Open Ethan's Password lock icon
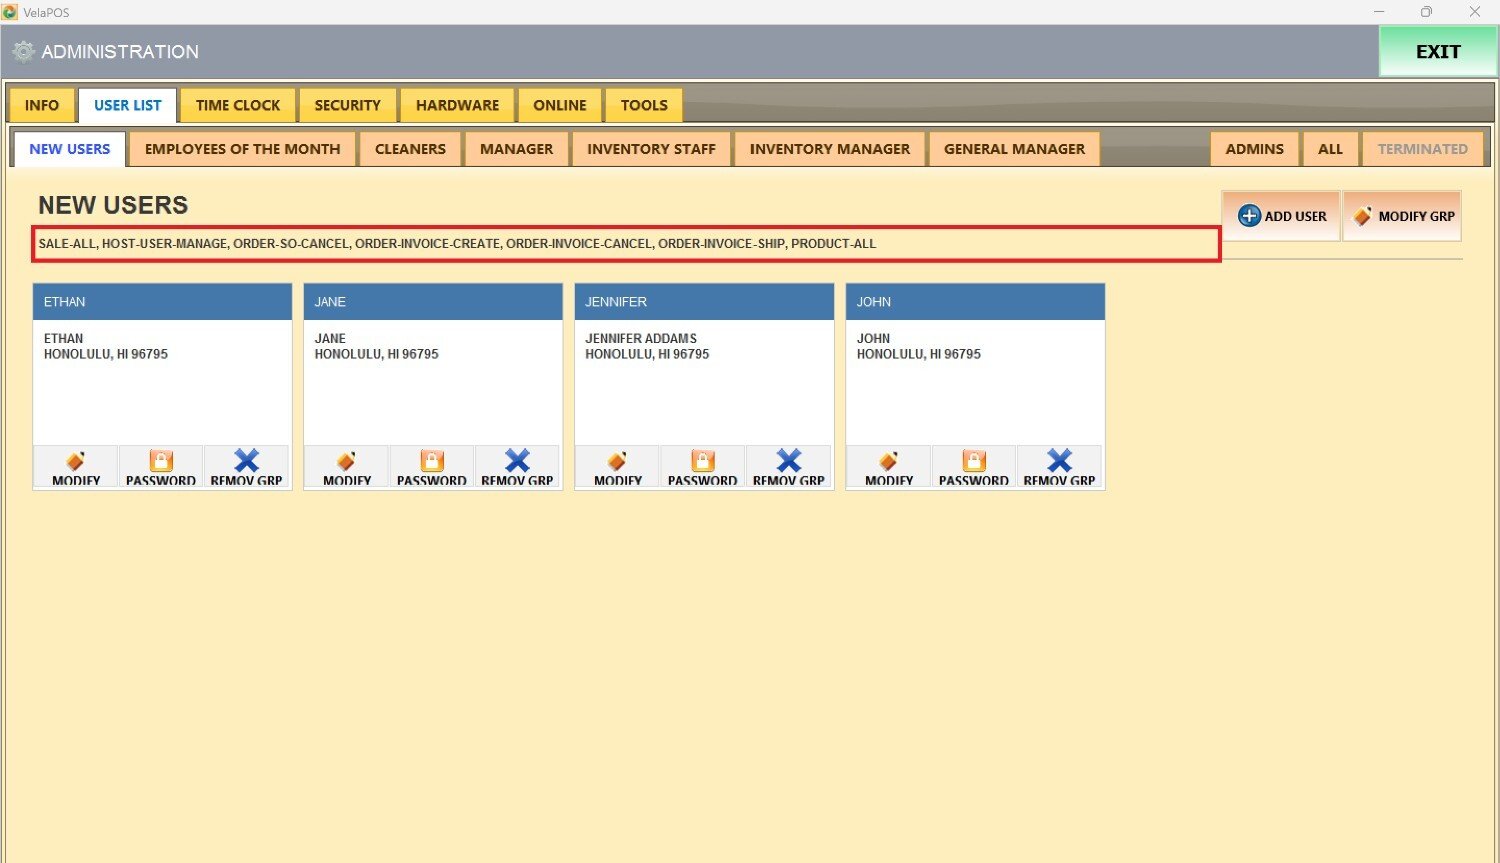 [x=161, y=461]
